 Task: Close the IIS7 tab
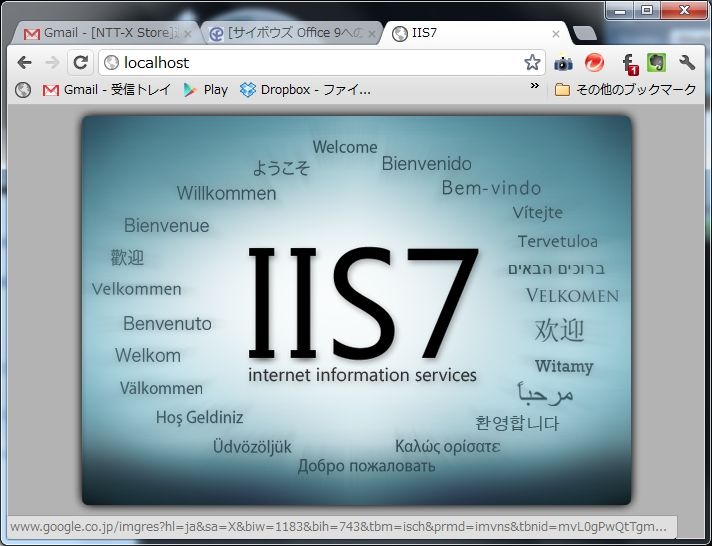tap(556, 34)
